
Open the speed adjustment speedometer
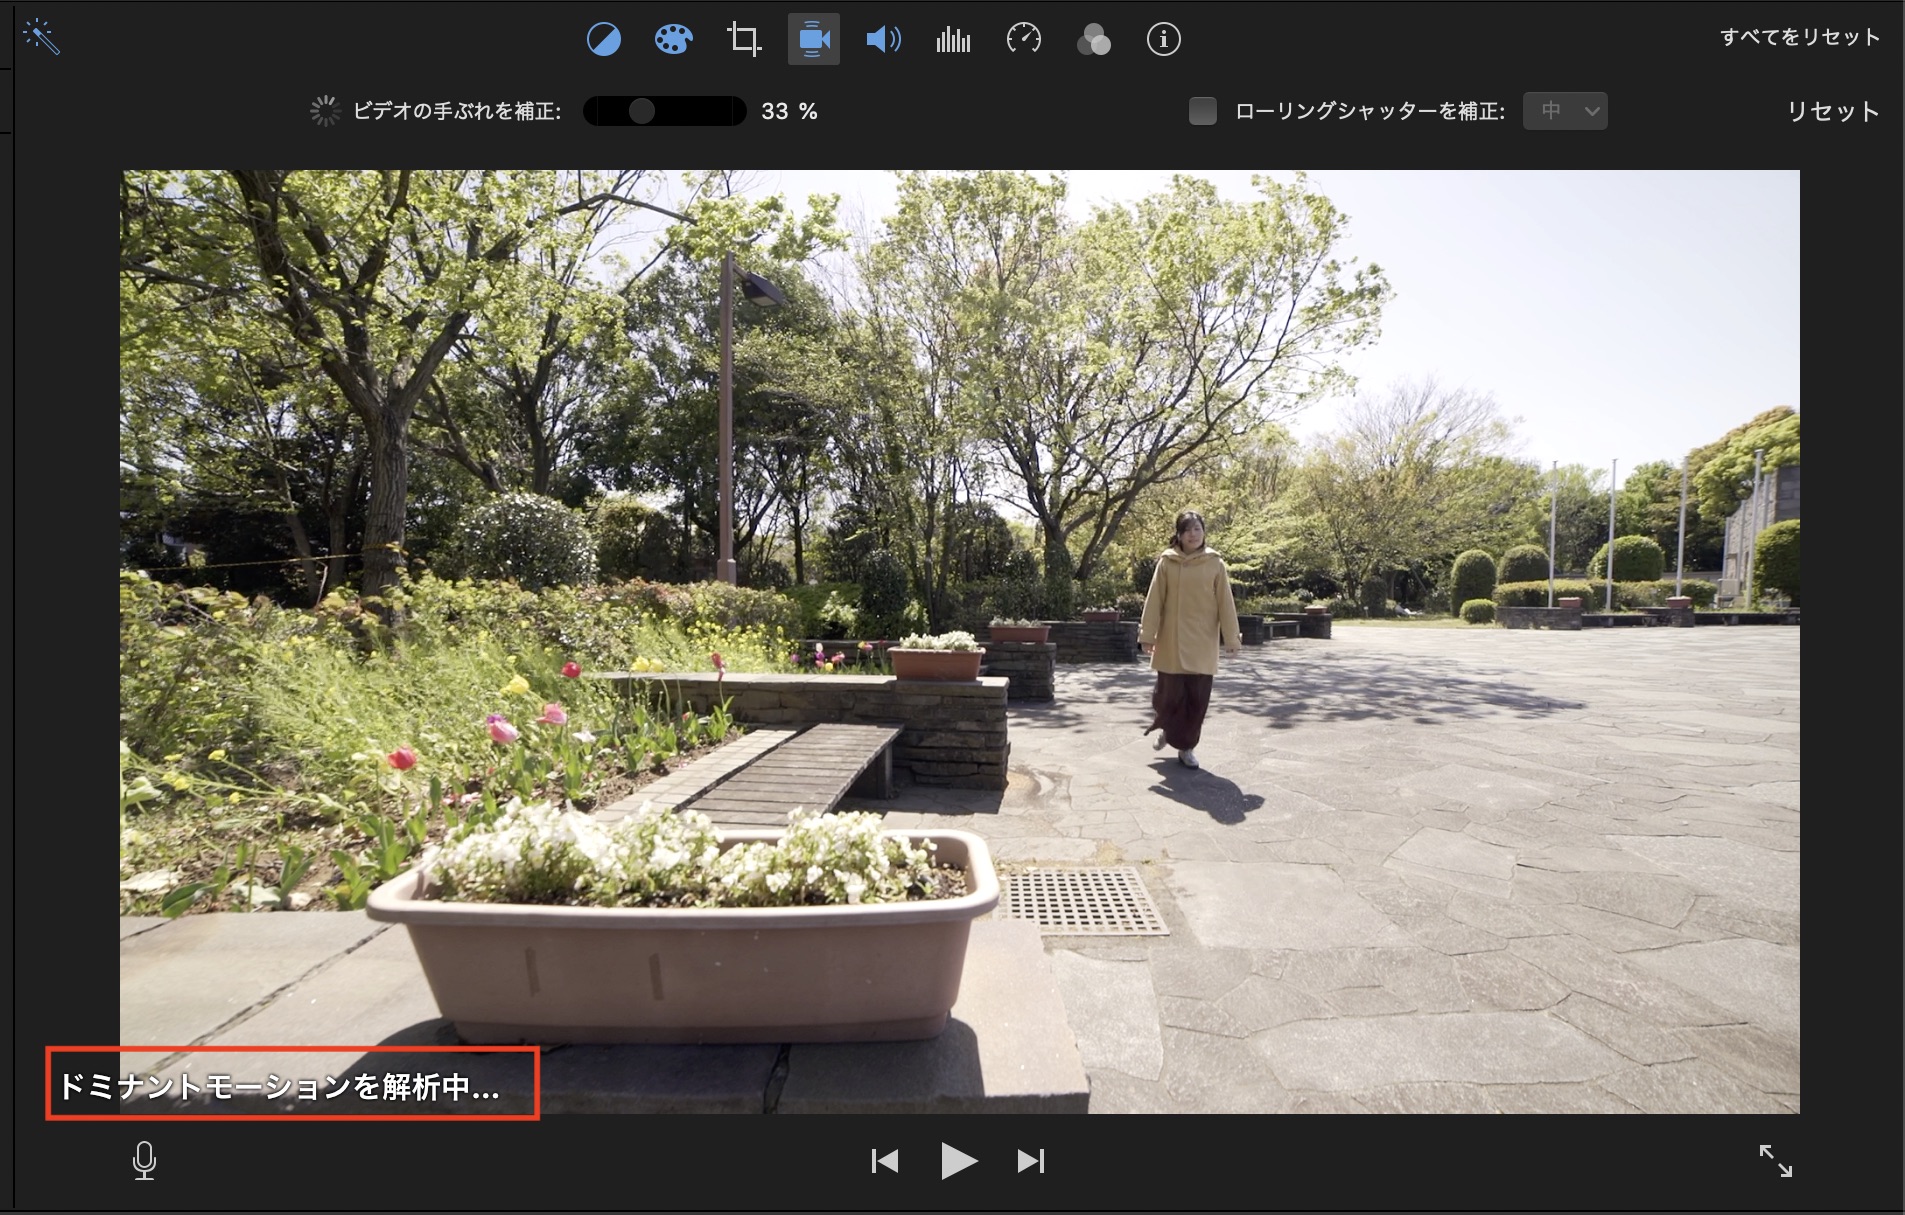tap(1023, 40)
